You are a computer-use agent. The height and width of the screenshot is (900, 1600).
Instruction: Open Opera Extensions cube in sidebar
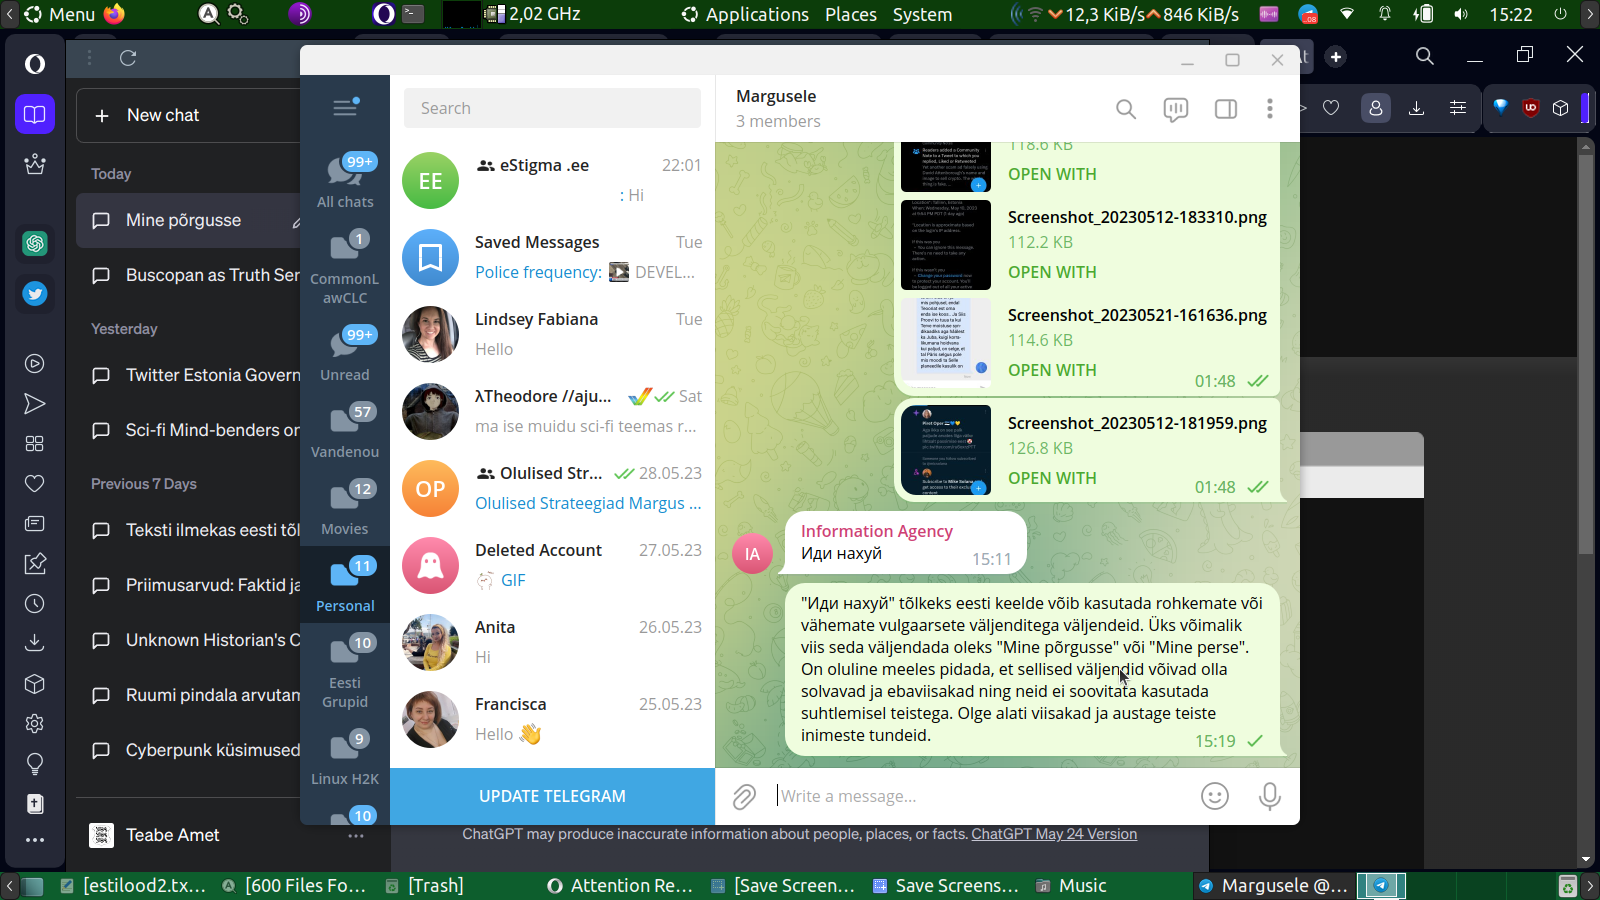click(35, 684)
